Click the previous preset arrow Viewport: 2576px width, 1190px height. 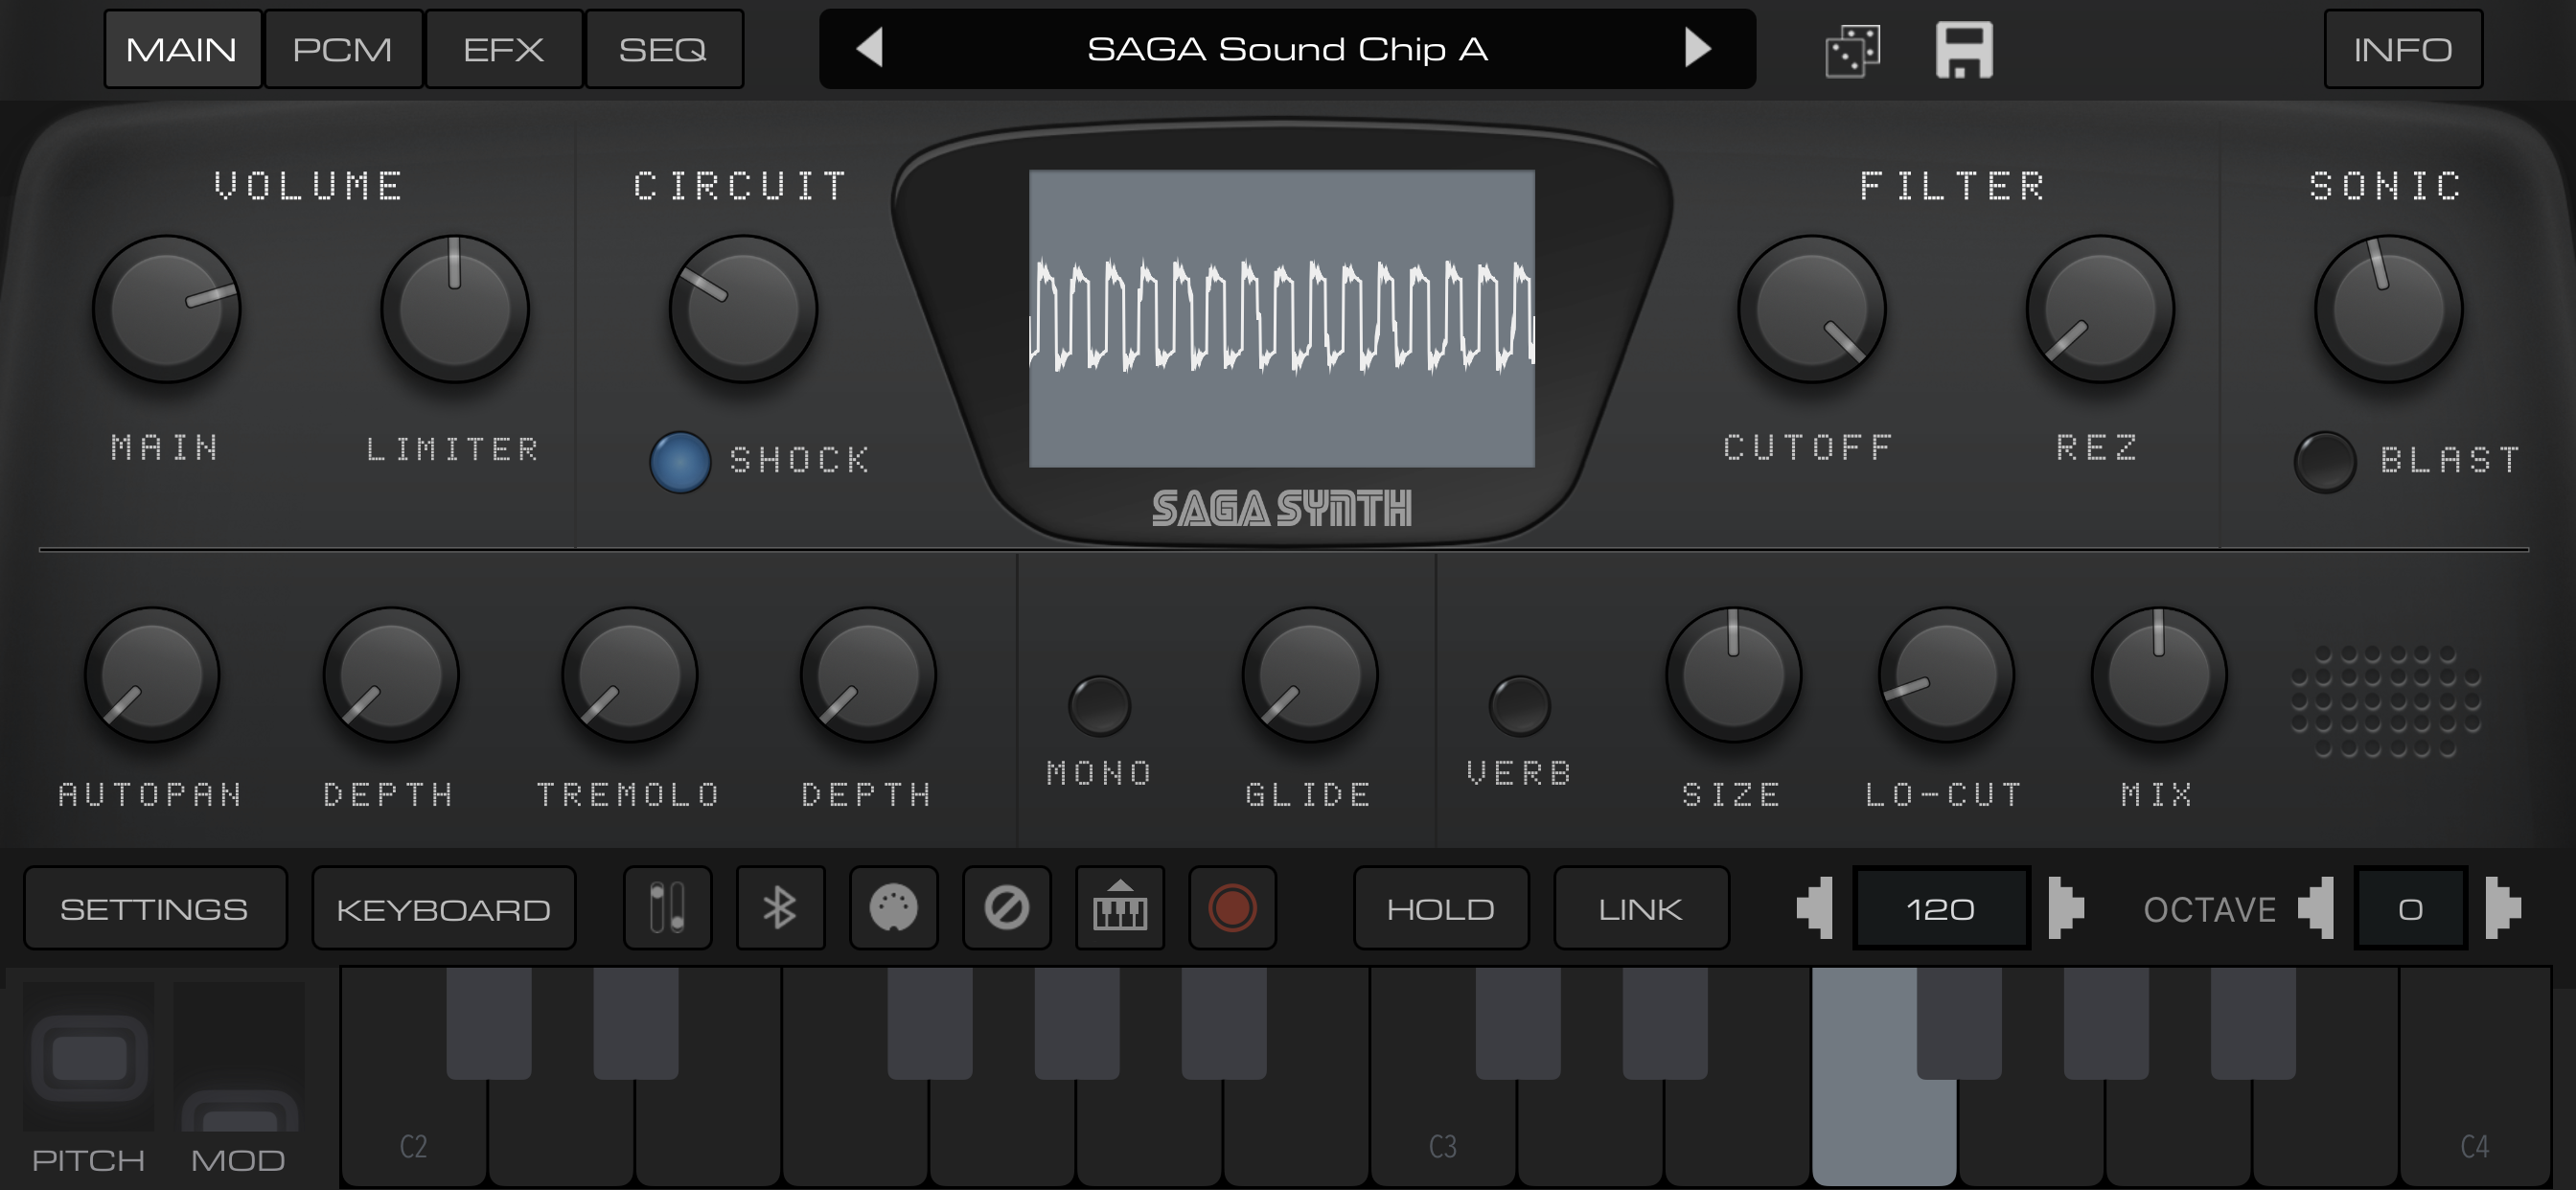(x=871, y=48)
